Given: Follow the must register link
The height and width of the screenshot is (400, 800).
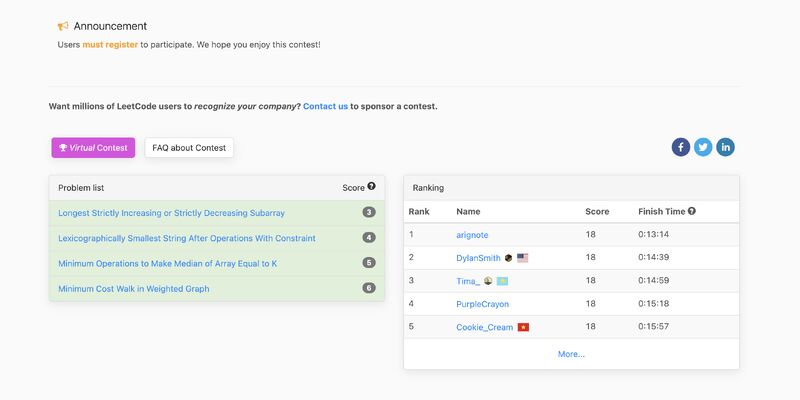Looking at the screenshot, I should (x=110, y=44).
